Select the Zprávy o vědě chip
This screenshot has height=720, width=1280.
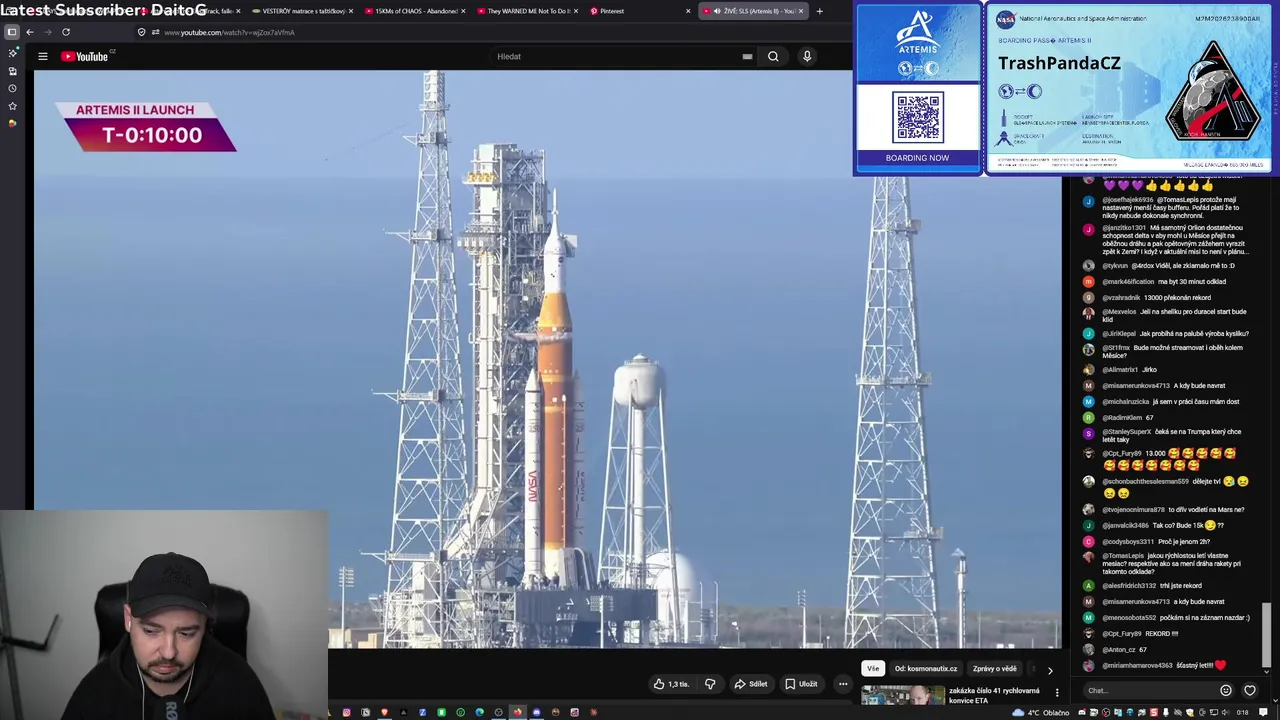click(x=995, y=669)
